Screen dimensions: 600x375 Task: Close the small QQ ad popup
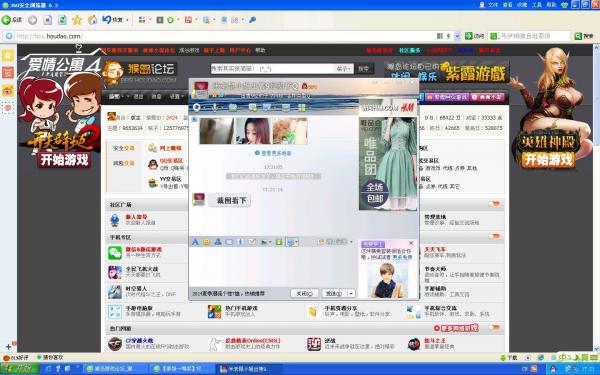(x=411, y=243)
